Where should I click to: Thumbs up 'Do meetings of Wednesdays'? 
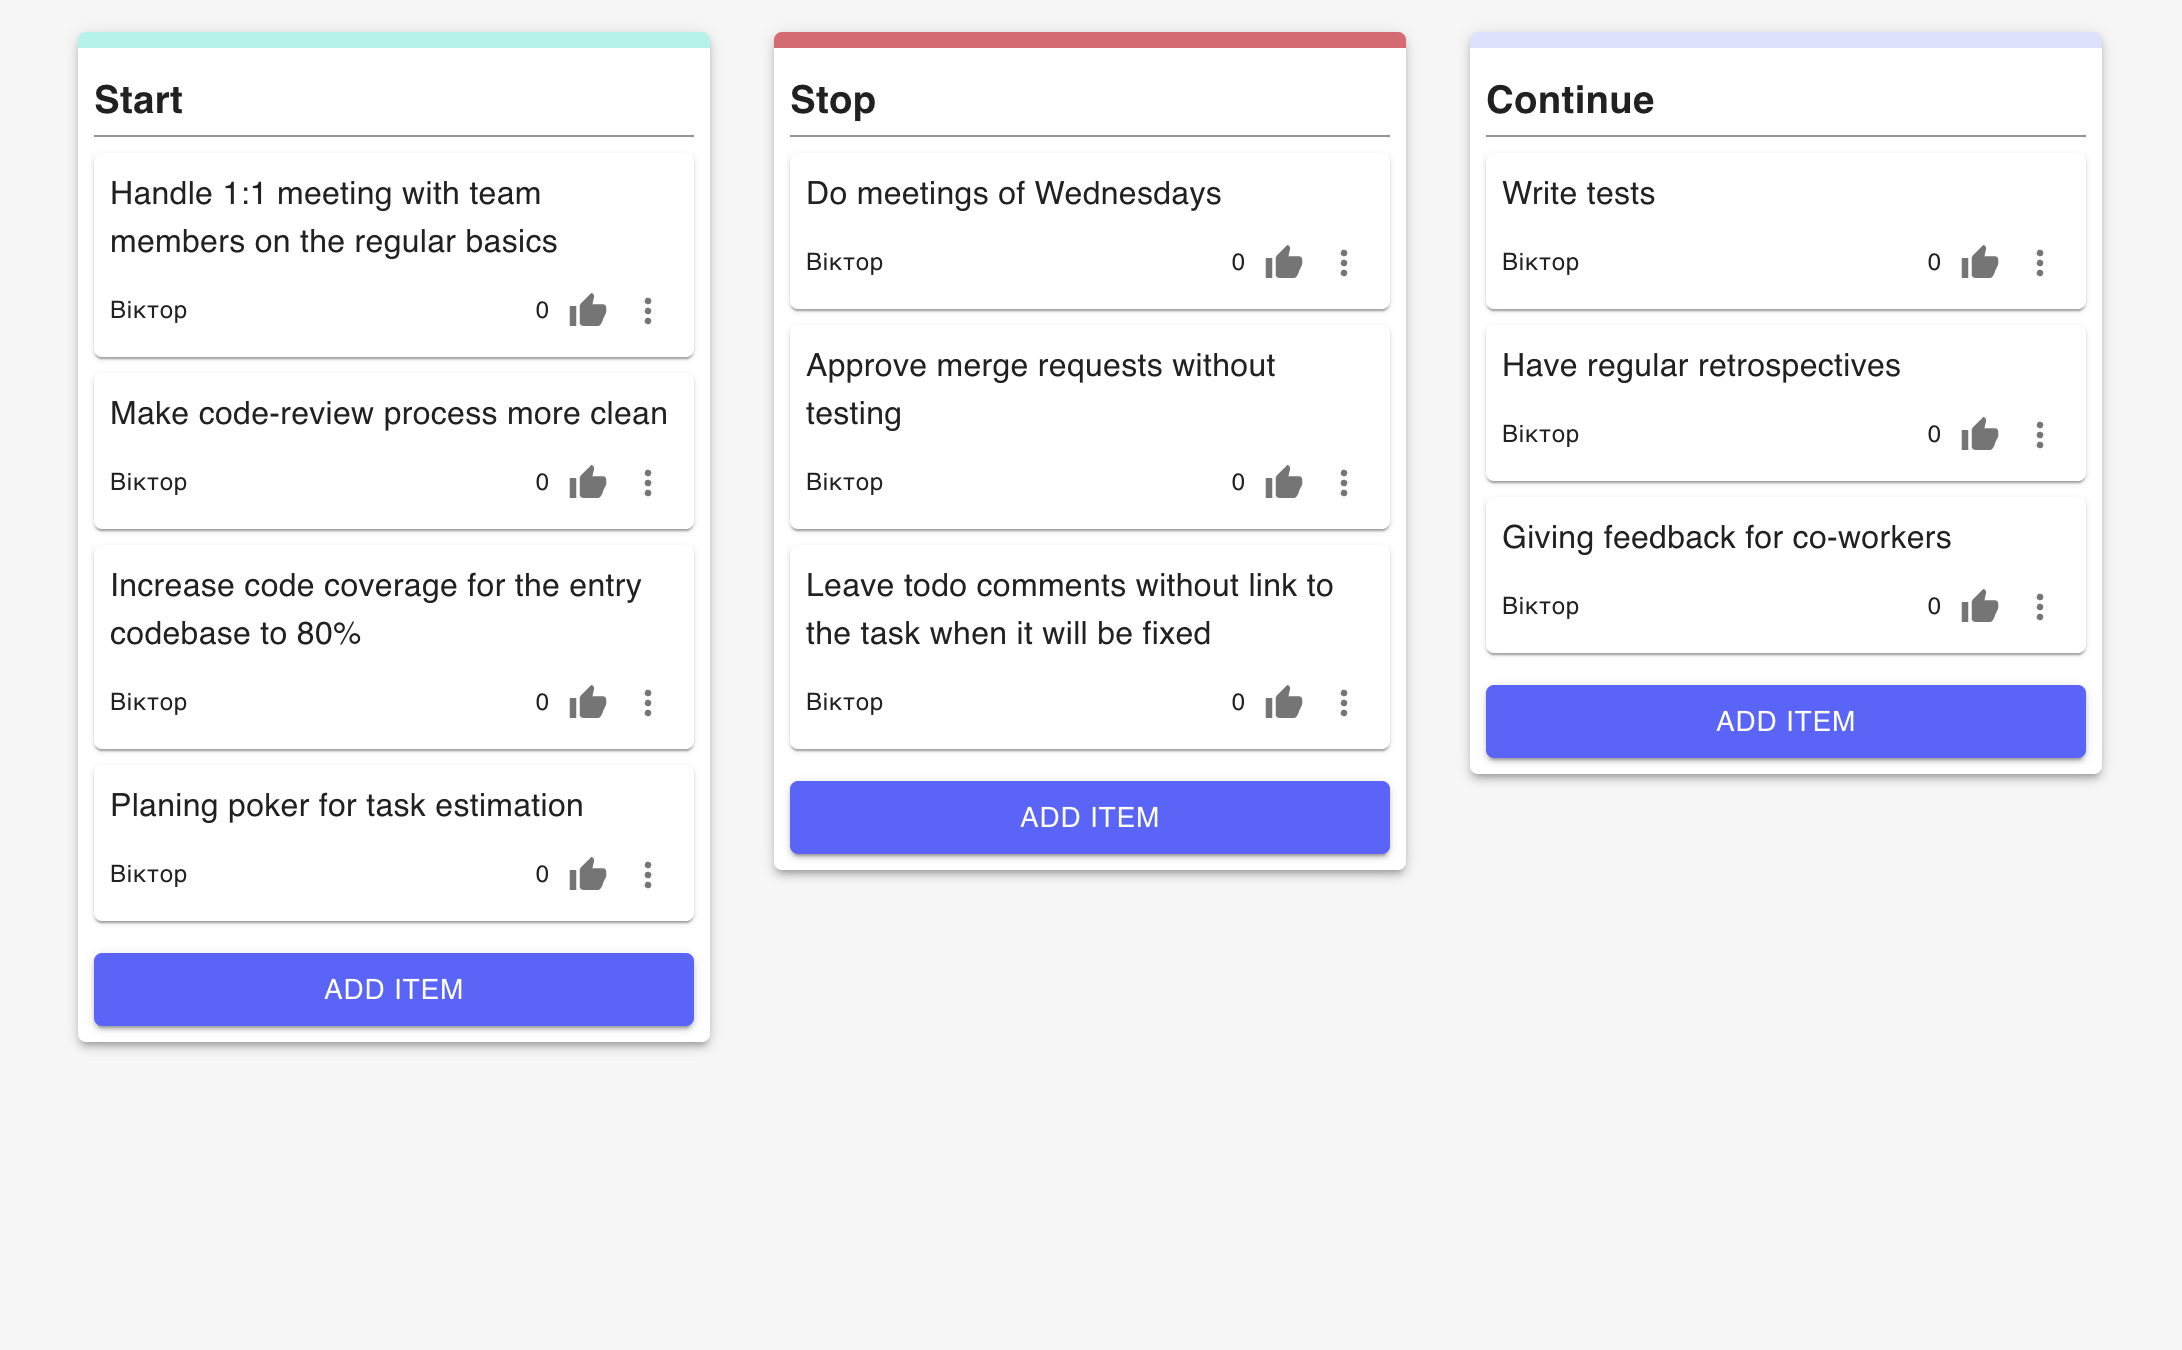(x=1284, y=263)
